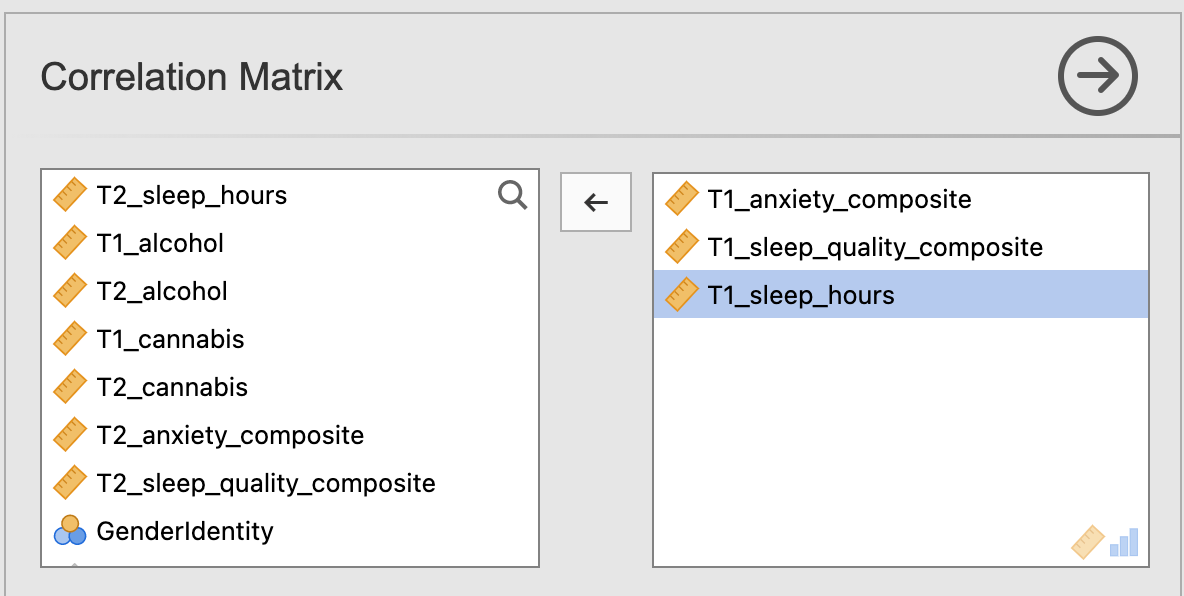Click the faded ordinal bar-chart type icon
Image resolution: width=1184 pixels, height=596 pixels.
(1124, 543)
